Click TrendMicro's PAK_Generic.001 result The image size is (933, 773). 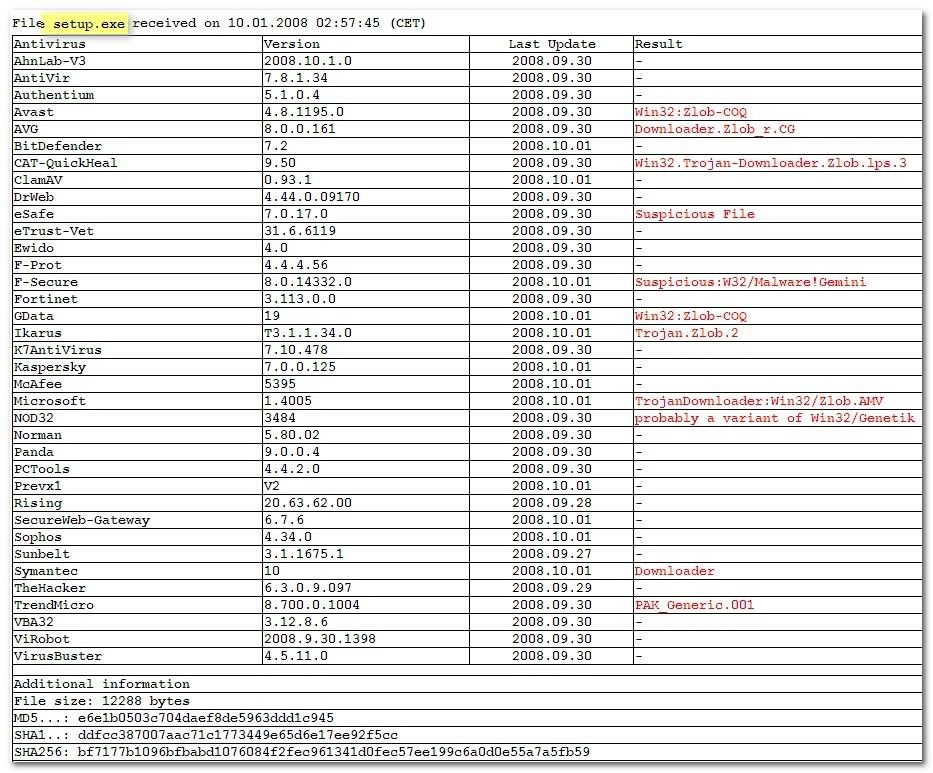point(694,605)
